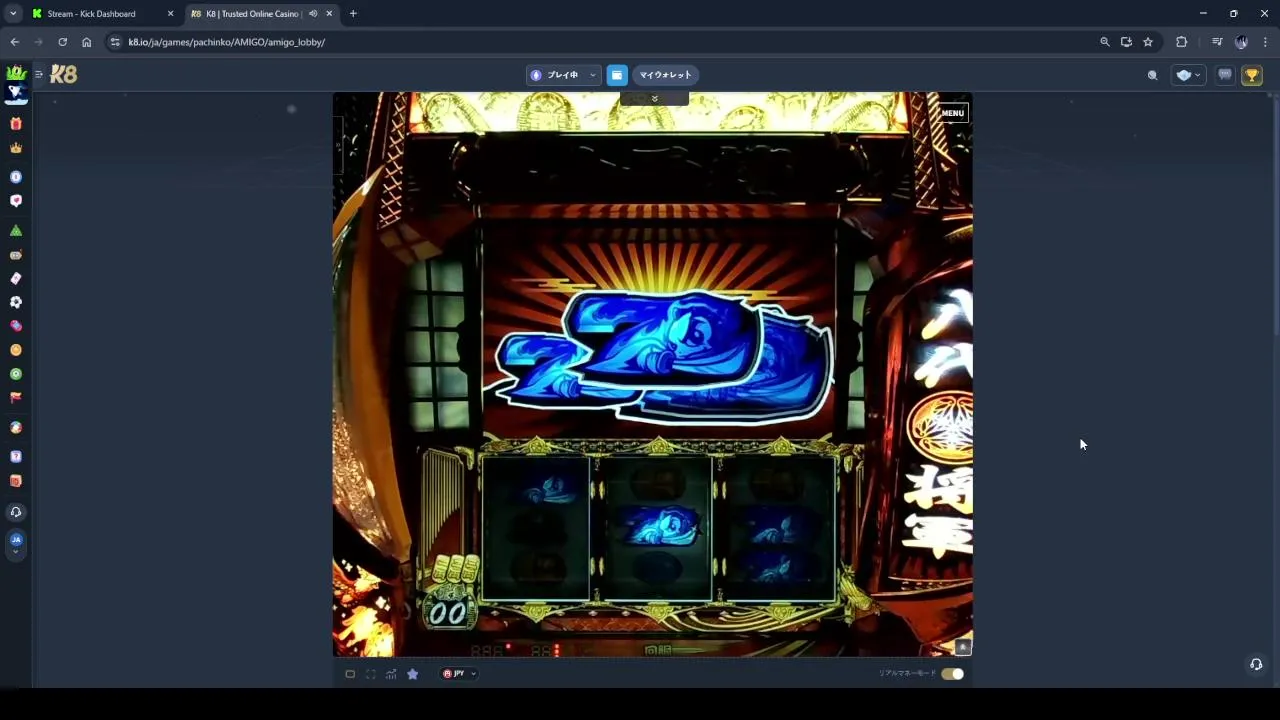Click floating headset support button bottom right

[1256, 664]
